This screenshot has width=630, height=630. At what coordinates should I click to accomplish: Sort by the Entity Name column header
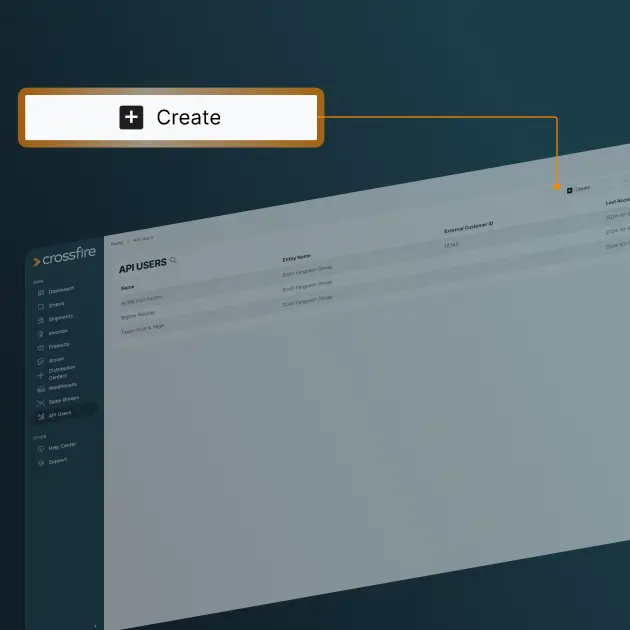tap(298, 259)
